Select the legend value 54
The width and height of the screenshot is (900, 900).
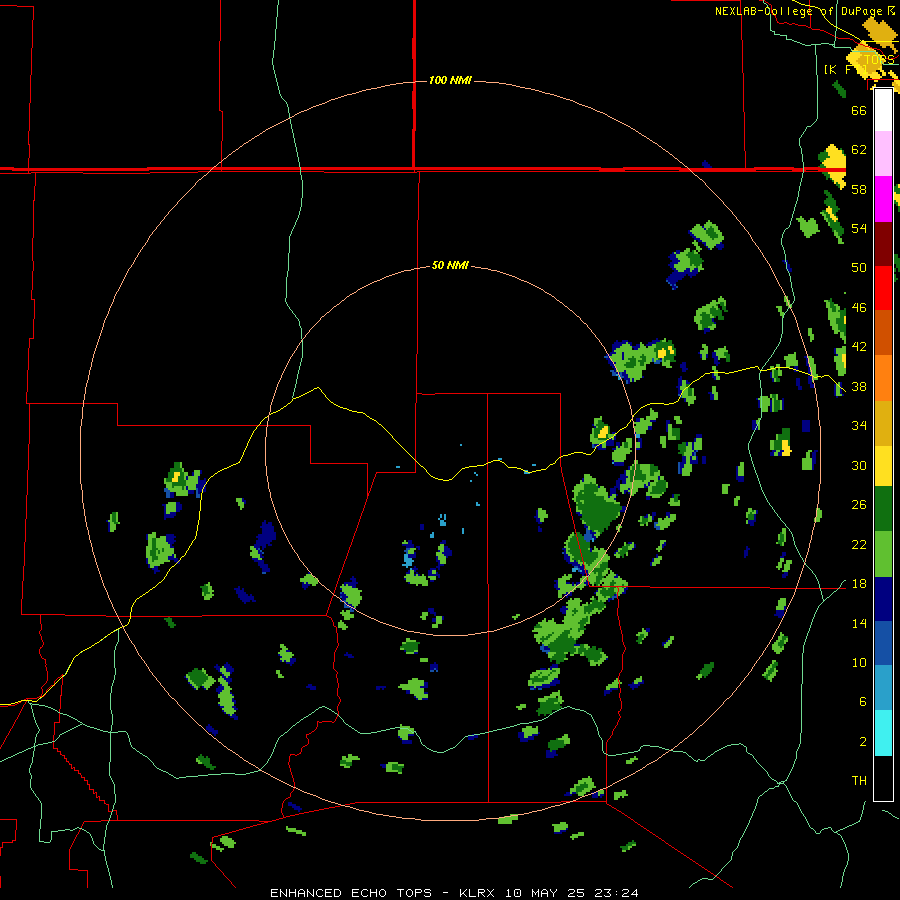859,228
